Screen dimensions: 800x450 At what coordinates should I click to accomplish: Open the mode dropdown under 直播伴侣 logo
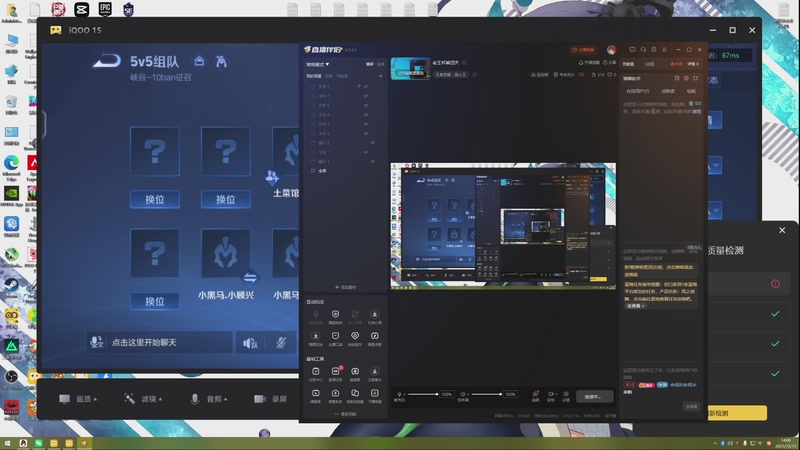point(317,64)
